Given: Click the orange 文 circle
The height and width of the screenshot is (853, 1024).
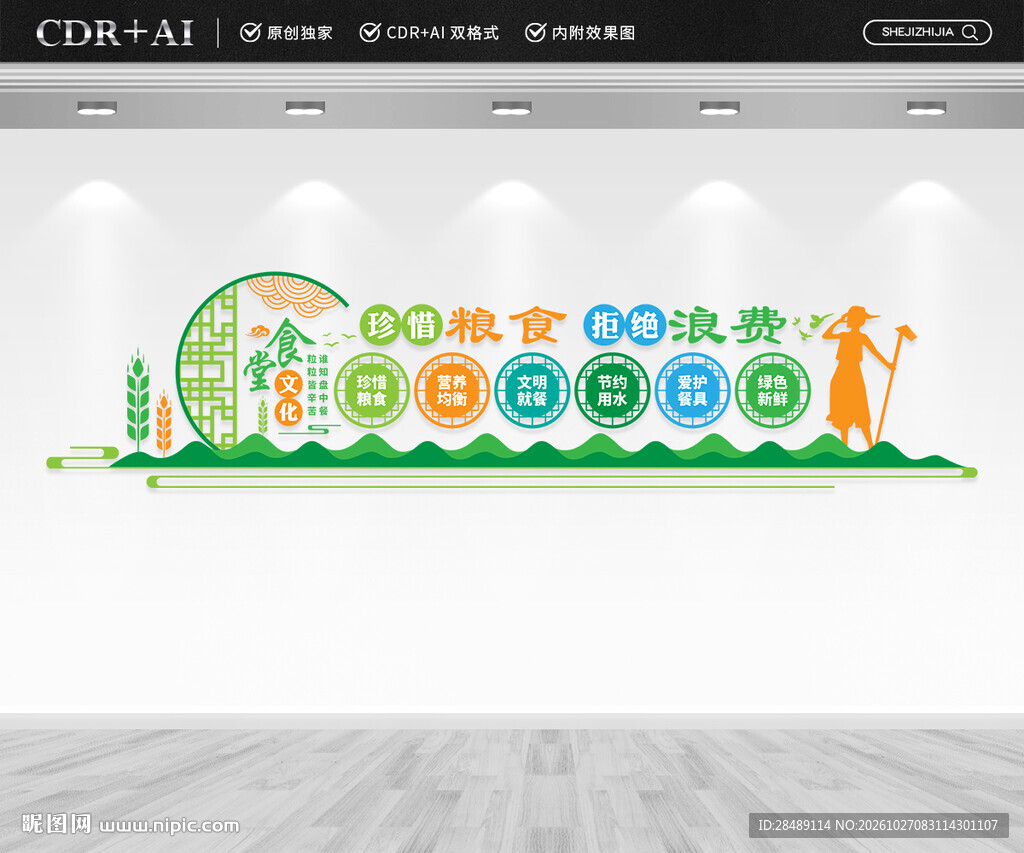Looking at the screenshot, I should (289, 384).
